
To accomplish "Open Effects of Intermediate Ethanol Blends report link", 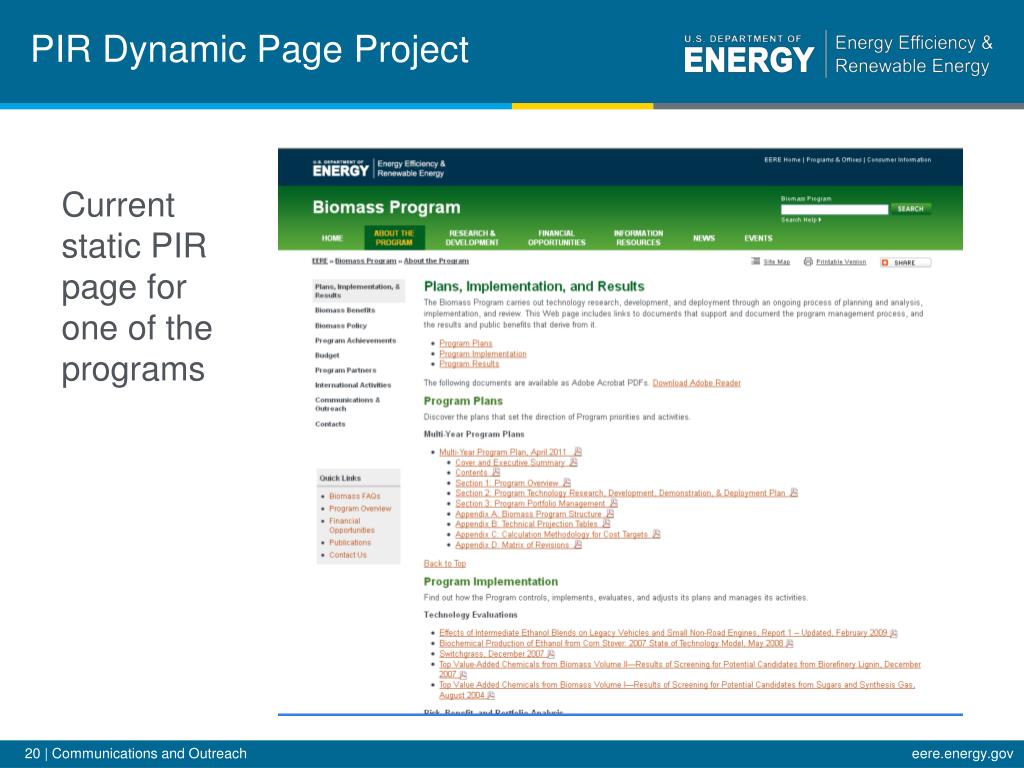I will (x=664, y=633).
